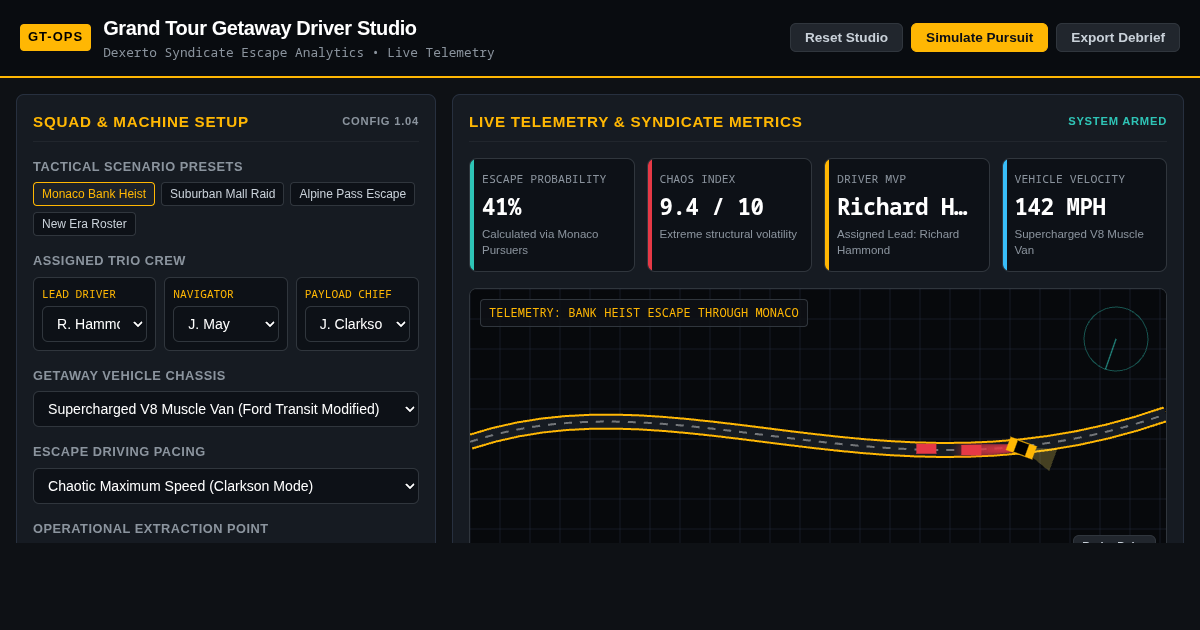Click the Operational Extraction Point heading
This screenshot has width=1200, height=630.
[151, 528]
